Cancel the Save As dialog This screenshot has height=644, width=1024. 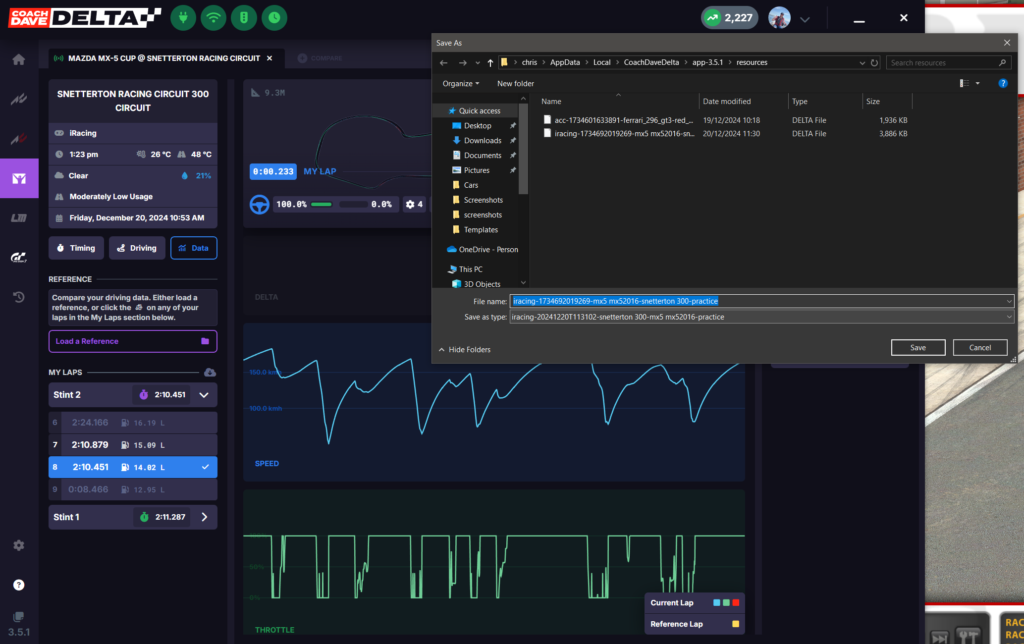980,347
